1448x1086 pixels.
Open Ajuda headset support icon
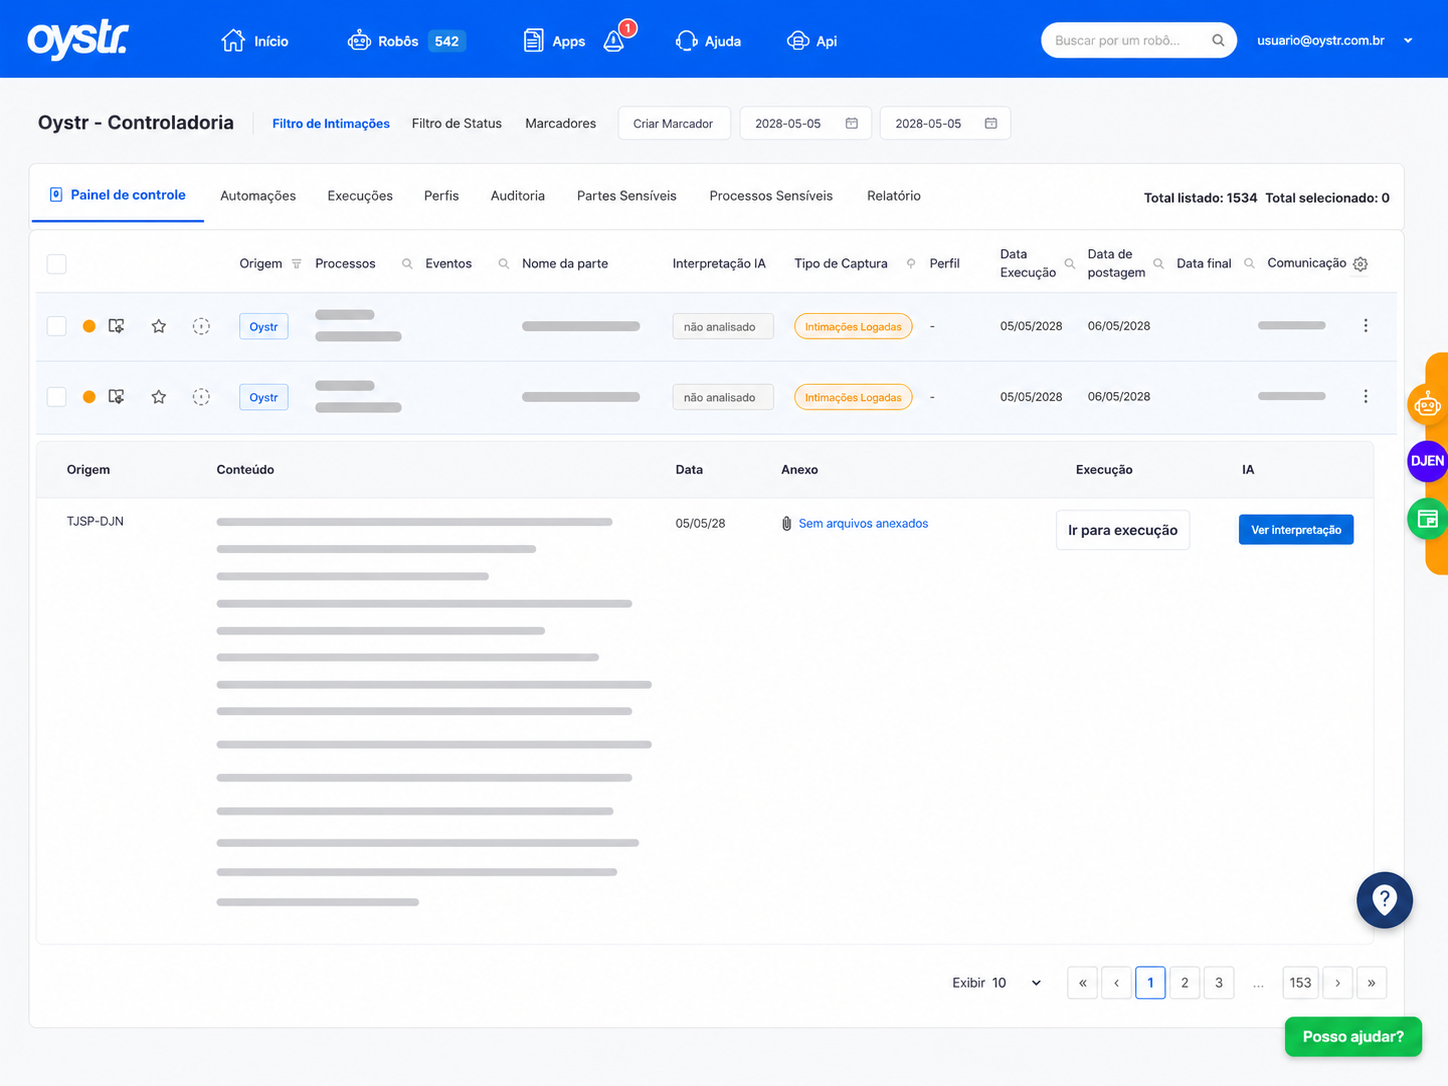pos(686,41)
